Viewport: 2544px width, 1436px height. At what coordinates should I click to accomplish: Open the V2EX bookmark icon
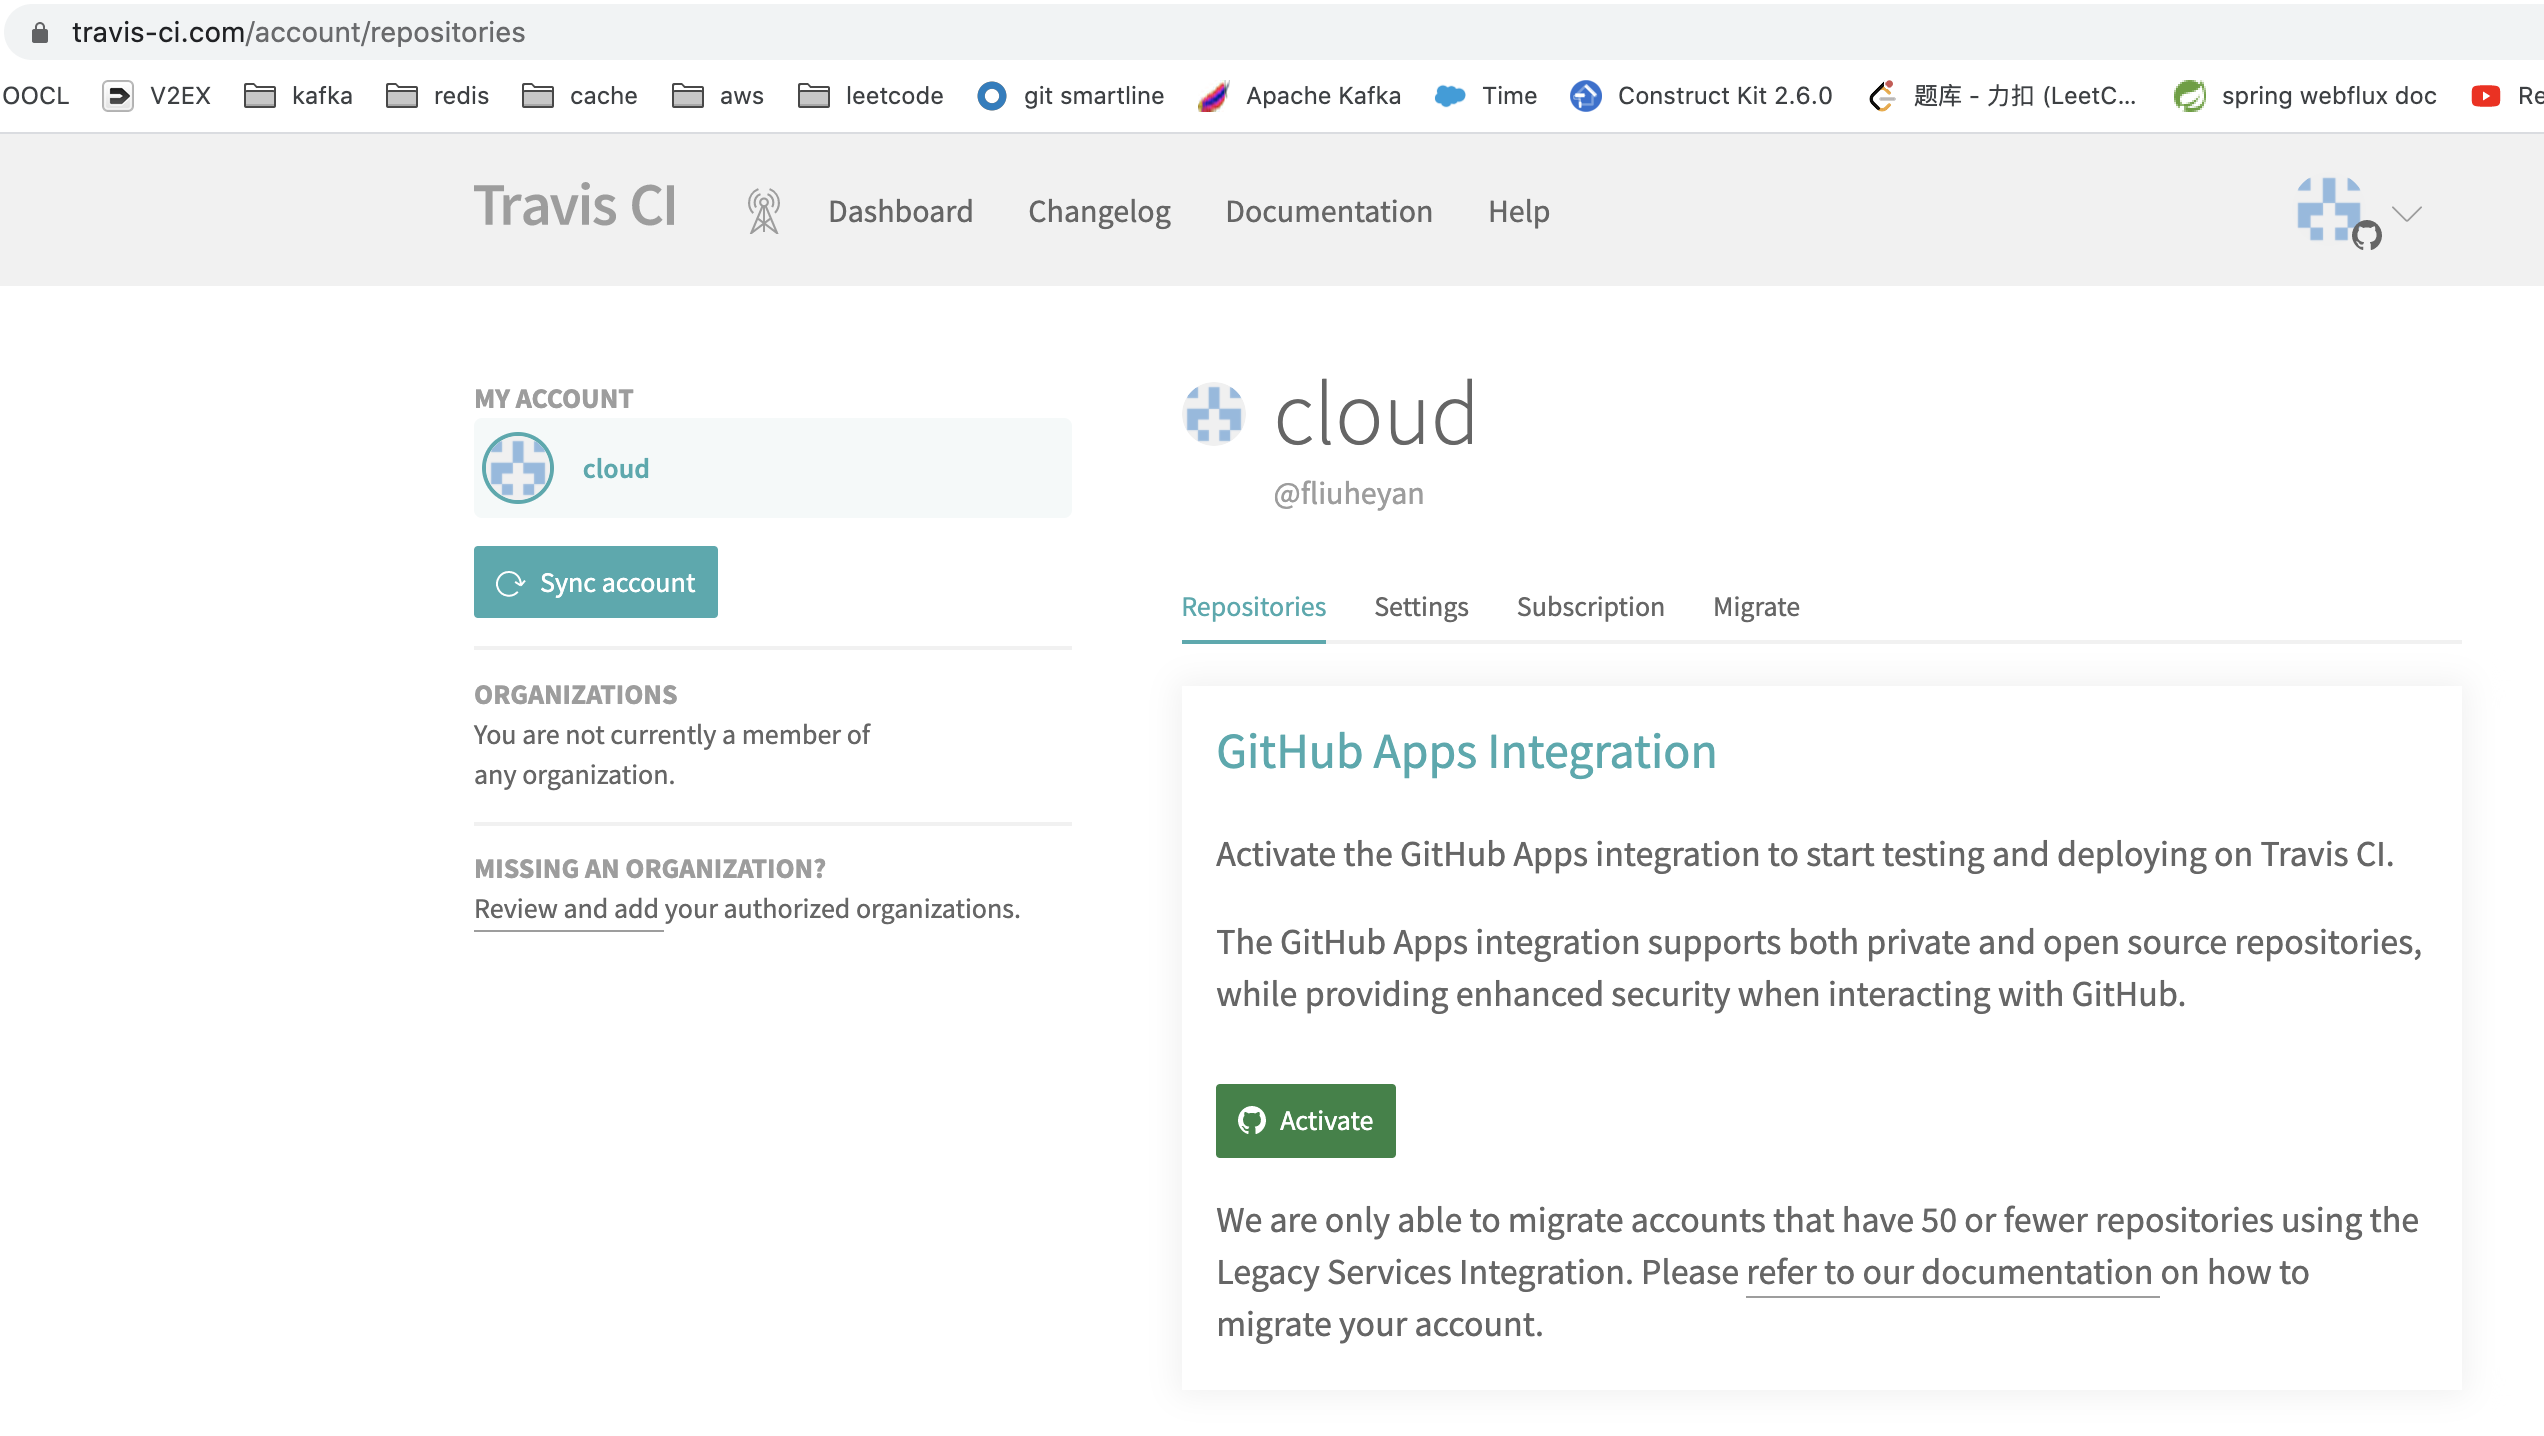pyautogui.click(x=118, y=96)
